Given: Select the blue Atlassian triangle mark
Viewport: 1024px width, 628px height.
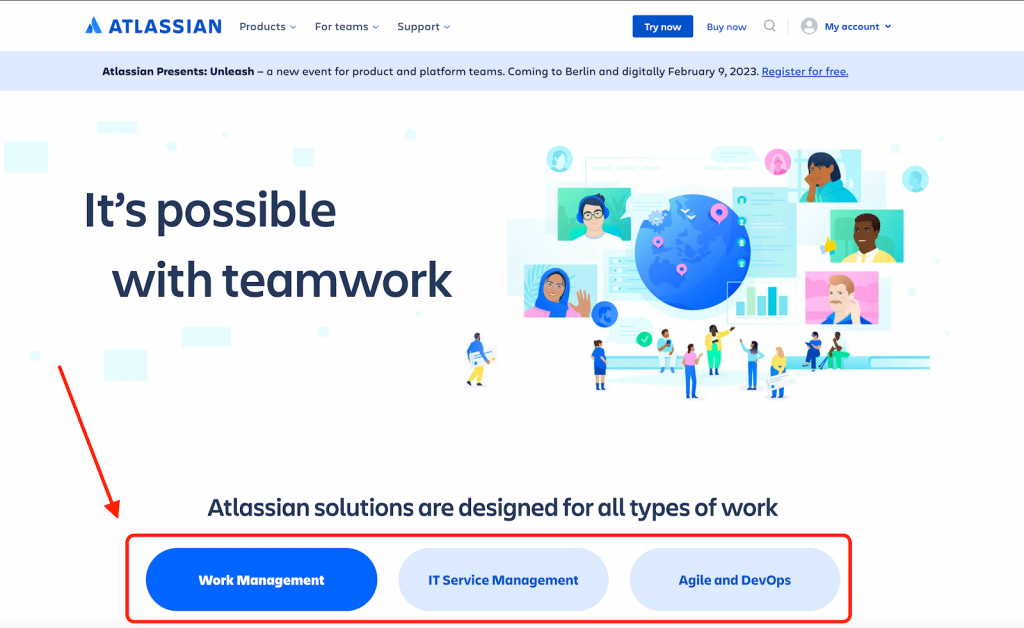Looking at the screenshot, I should point(93,26).
